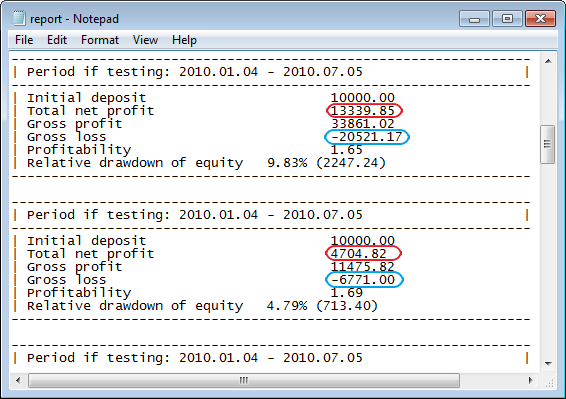Click 'Total net profit' label in first report
This screenshot has height=399, width=566.
[x=90, y=110]
